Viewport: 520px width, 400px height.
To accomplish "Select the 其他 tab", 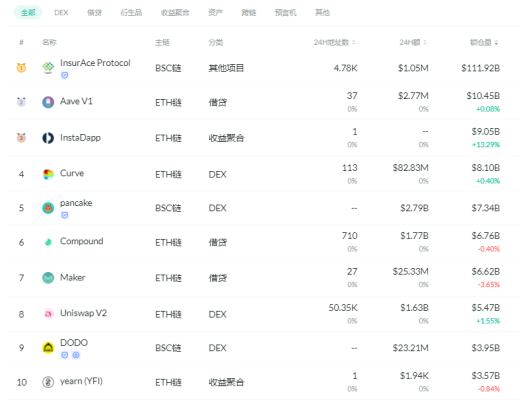I will [x=322, y=12].
